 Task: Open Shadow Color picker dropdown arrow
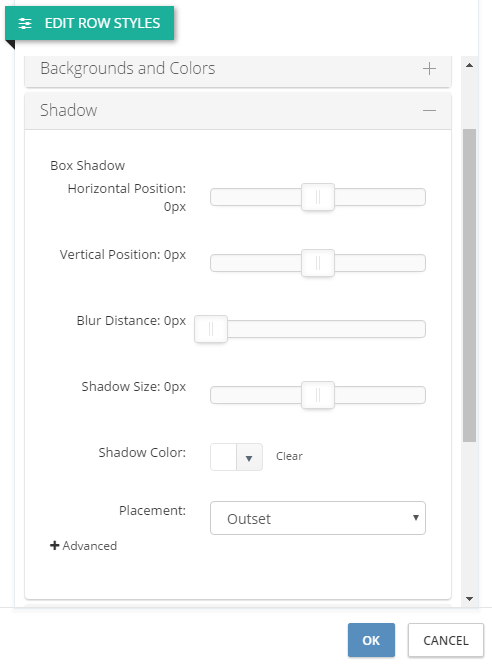tap(249, 458)
